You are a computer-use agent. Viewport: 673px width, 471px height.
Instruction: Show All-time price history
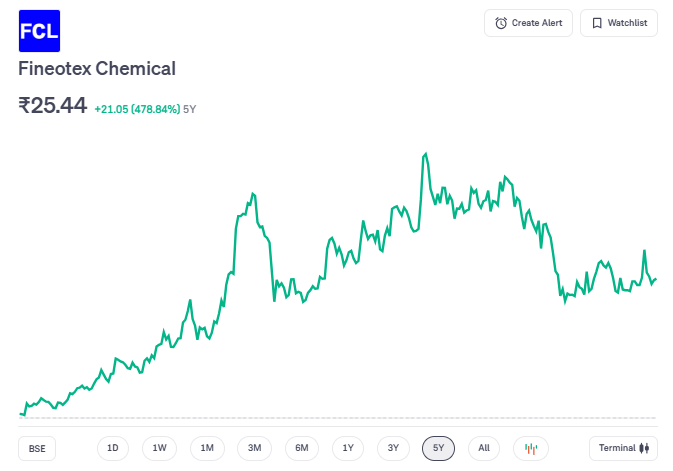click(x=484, y=448)
